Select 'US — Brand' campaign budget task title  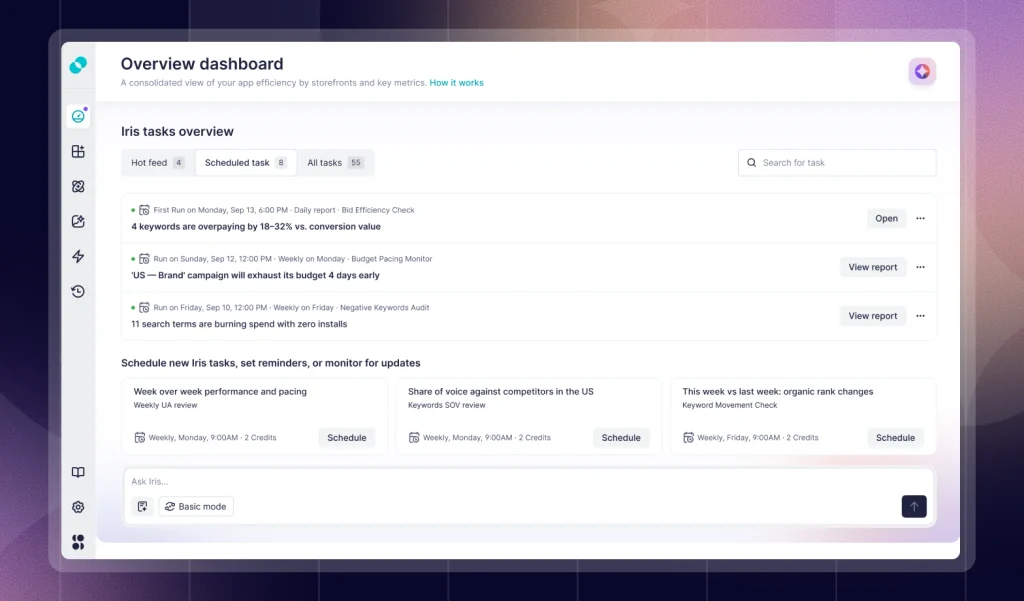255,275
